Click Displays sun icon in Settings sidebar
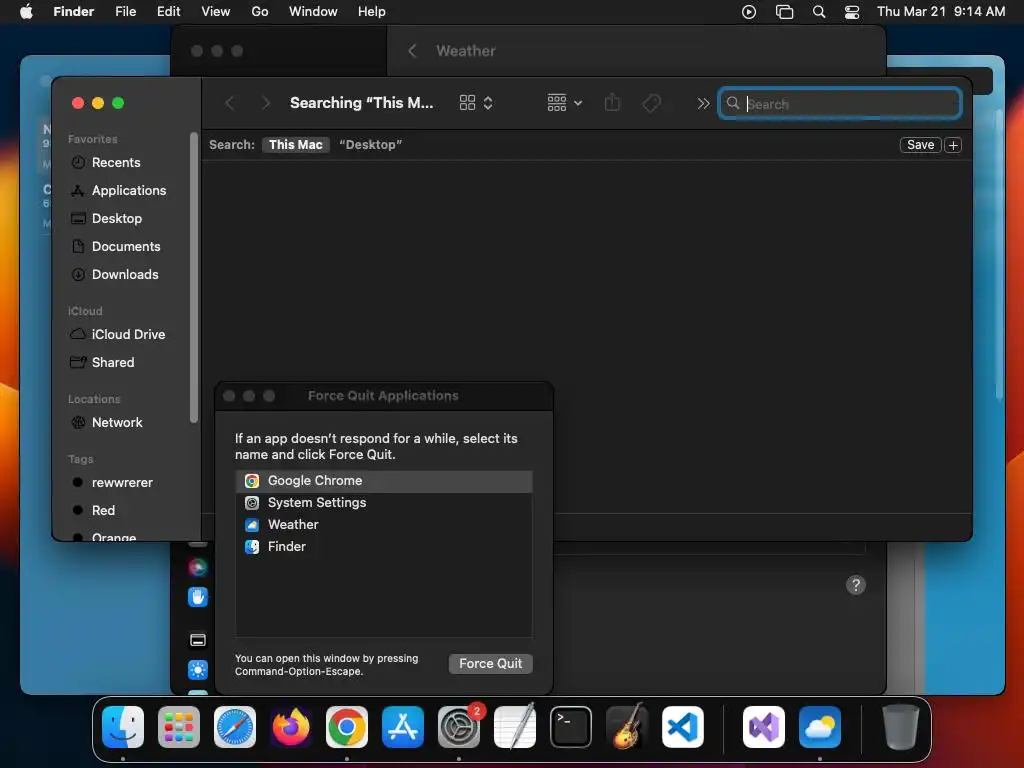The height and width of the screenshot is (768, 1024). pyautogui.click(x=197, y=670)
